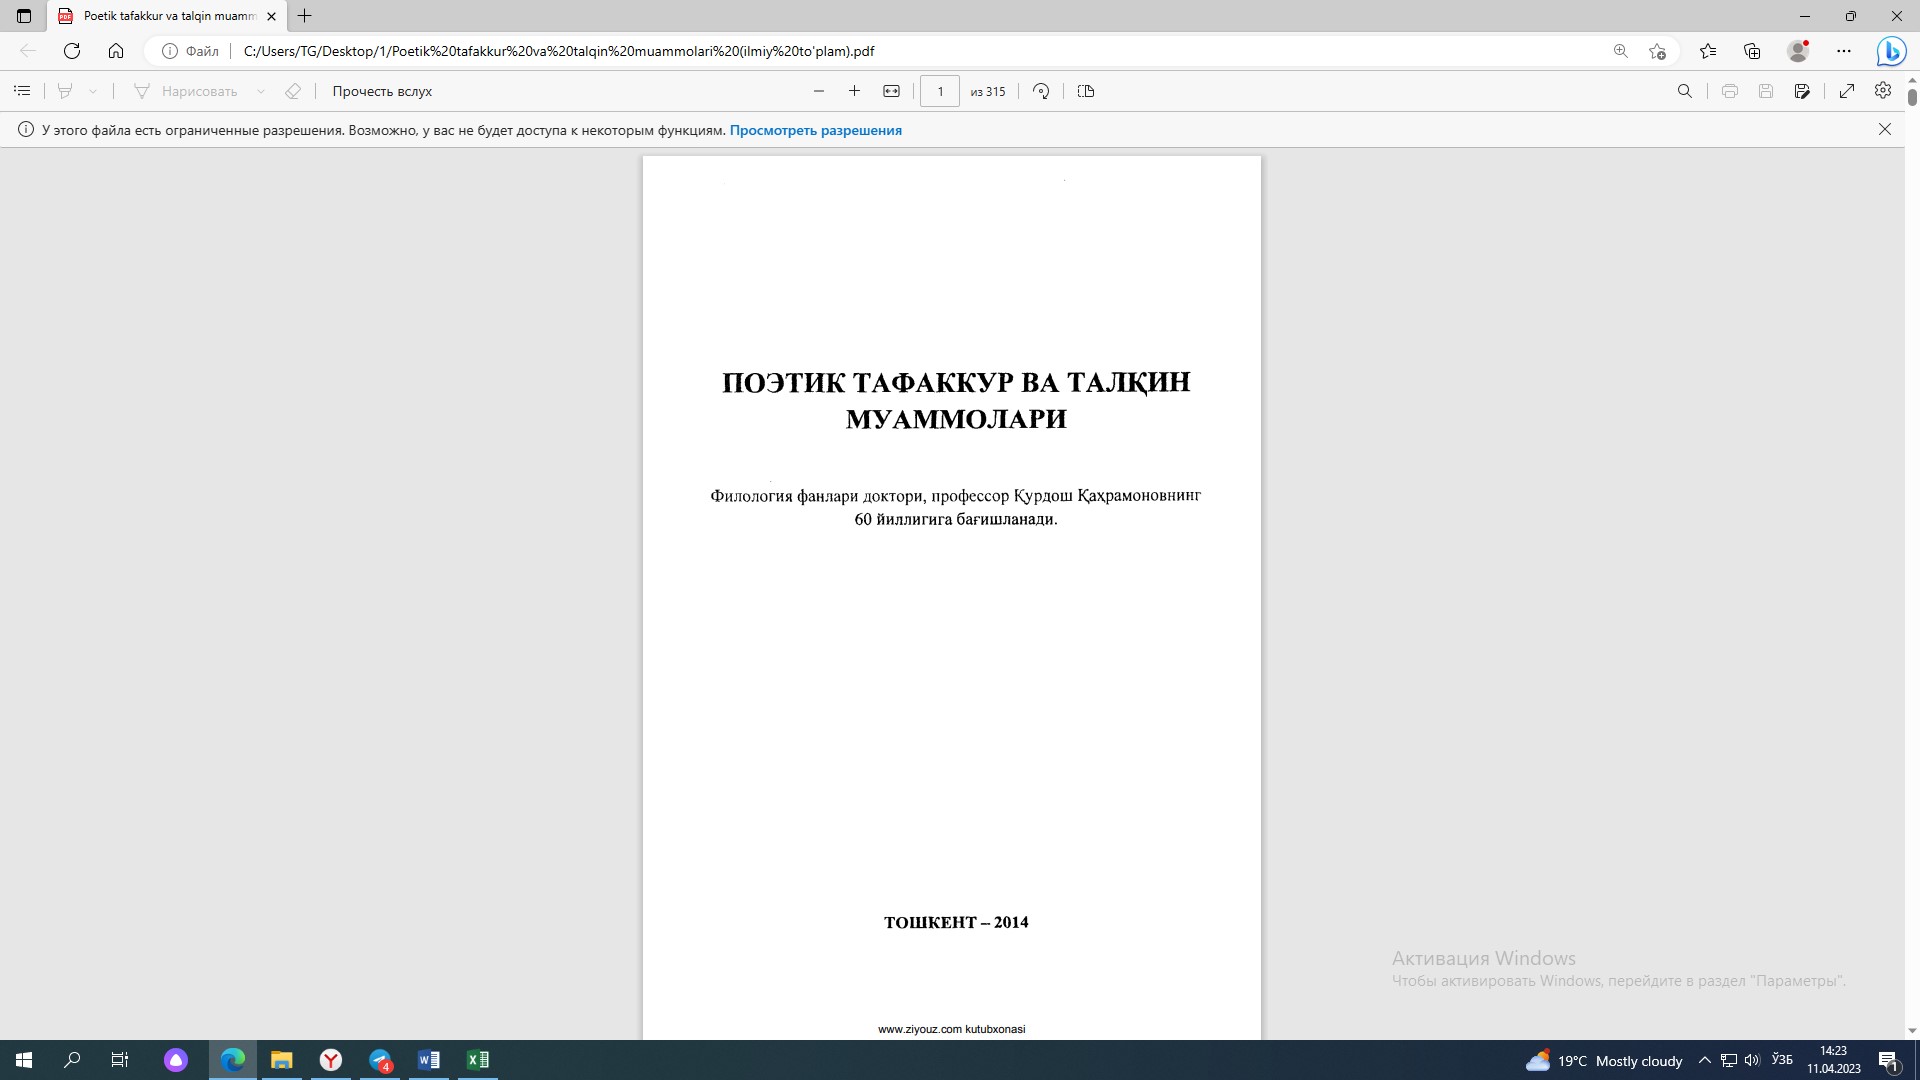Switch to Word on taskbar
1920x1080 pixels.
[x=429, y=1060]
